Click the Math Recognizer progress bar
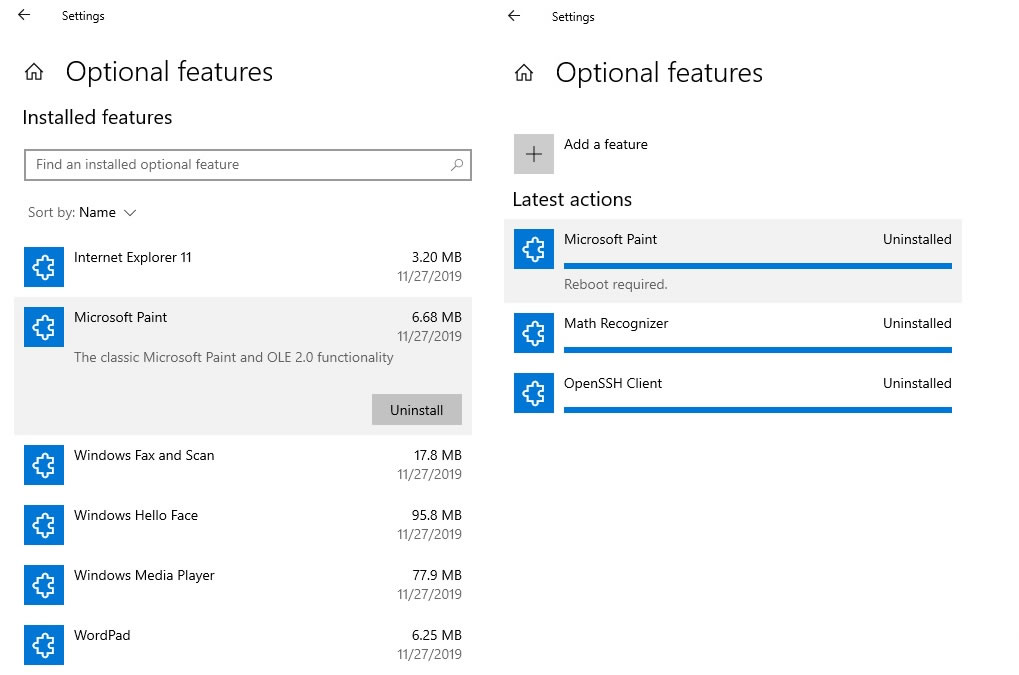 [x=758, y=350]
